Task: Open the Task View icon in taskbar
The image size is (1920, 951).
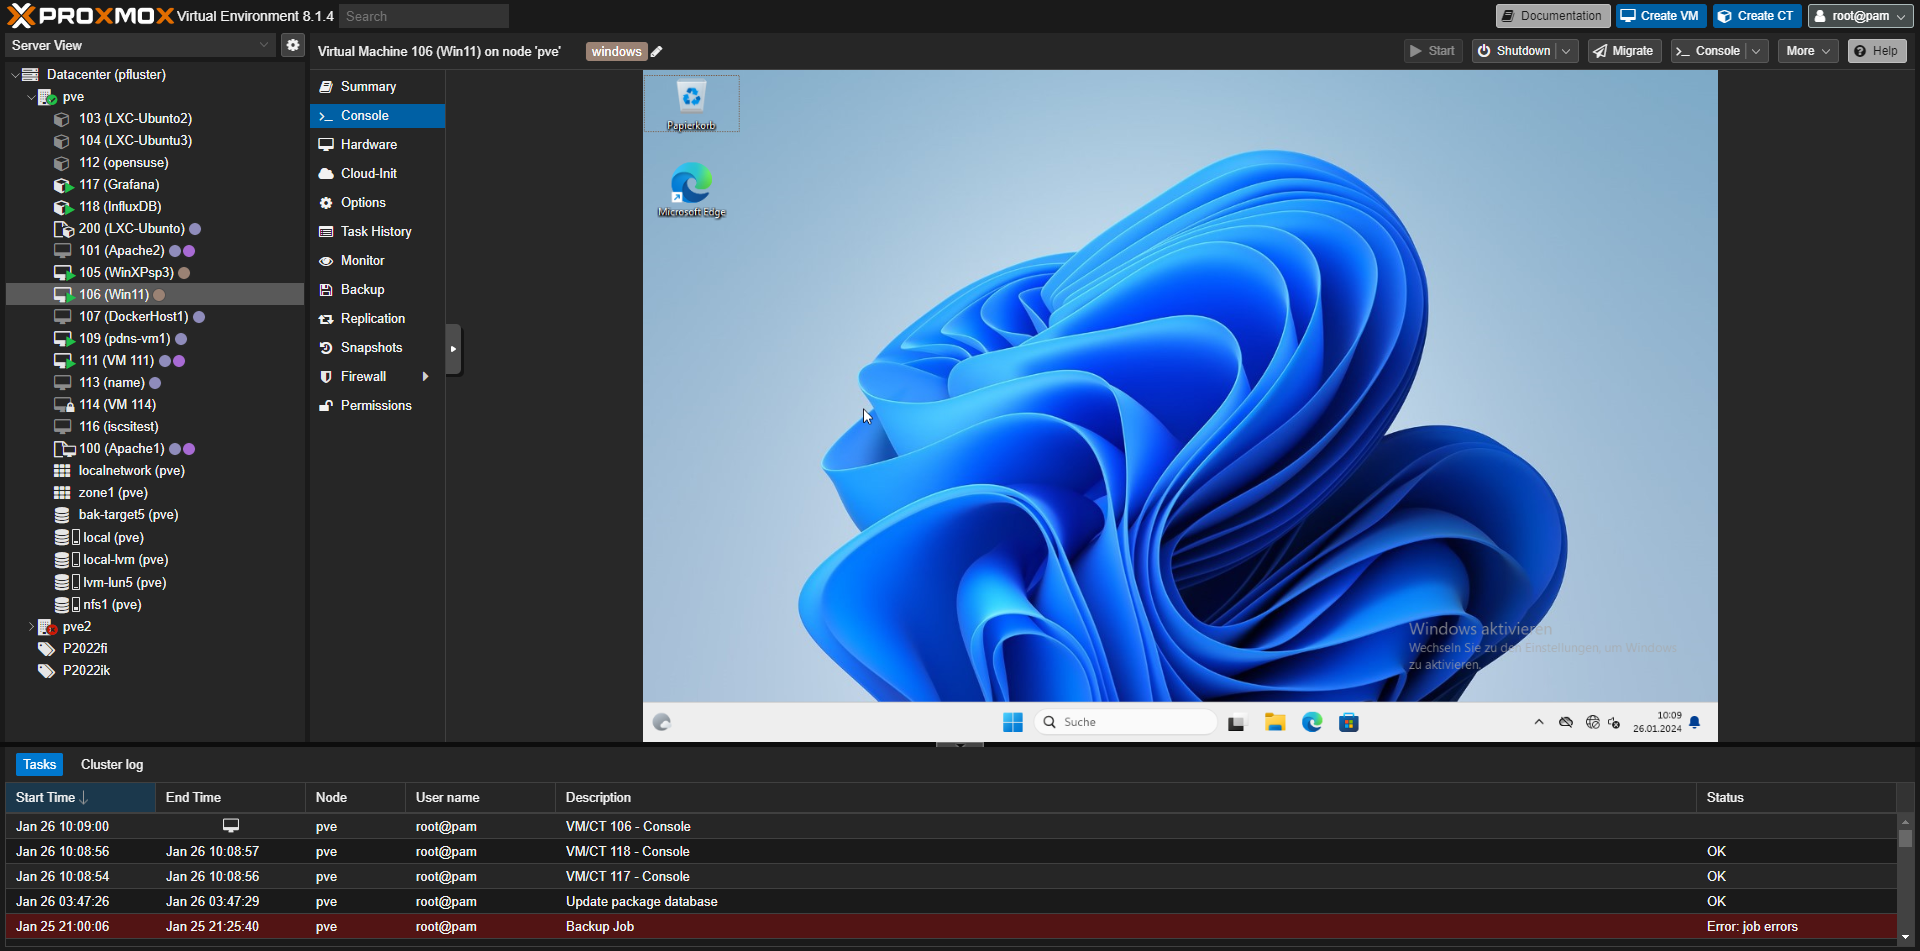Action: tap(1238, 722)
